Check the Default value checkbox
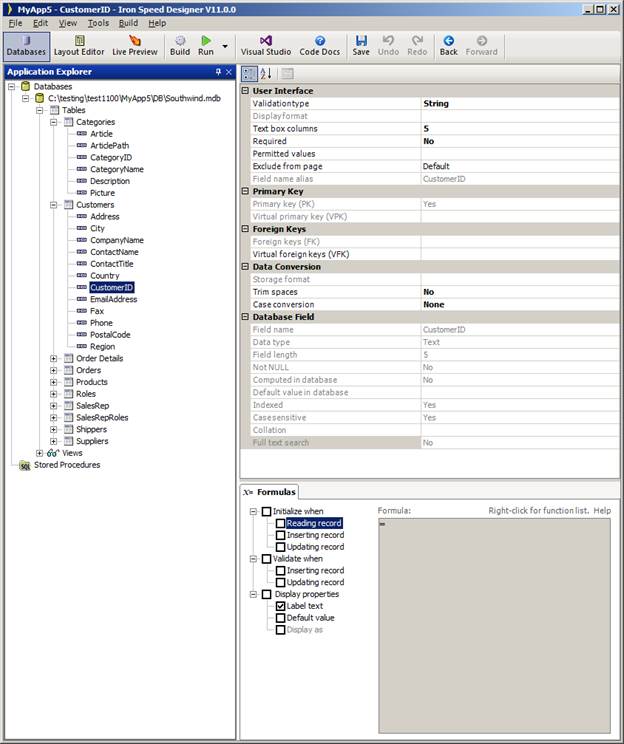624x744 pixels. point(280,618)
